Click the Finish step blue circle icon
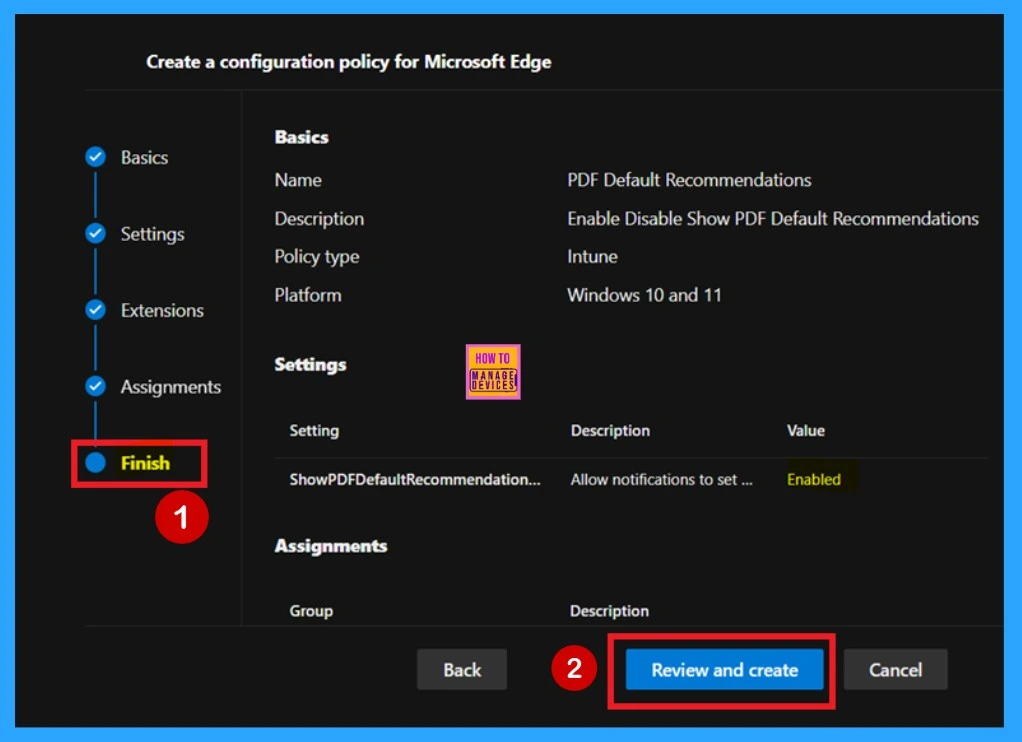 (x=95, y=462)
